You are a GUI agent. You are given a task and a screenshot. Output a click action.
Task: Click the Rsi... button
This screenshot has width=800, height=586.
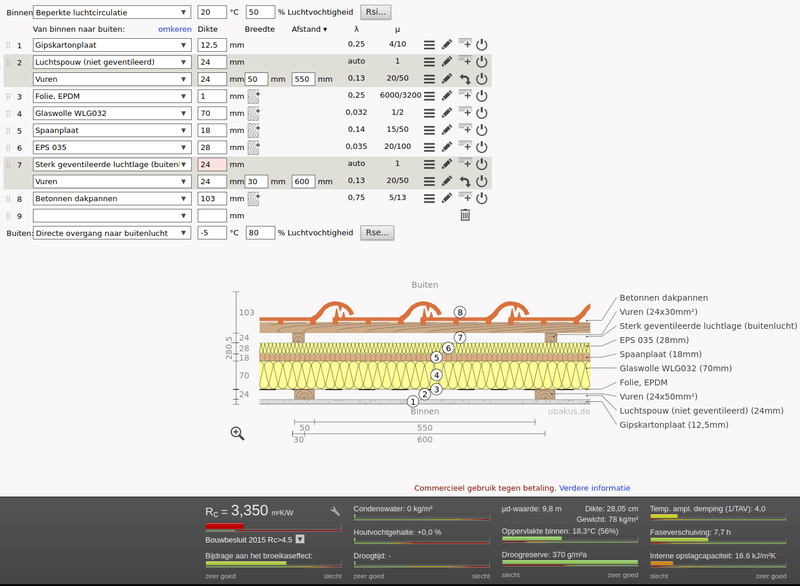pyautogui.click(x=375, y=12)
